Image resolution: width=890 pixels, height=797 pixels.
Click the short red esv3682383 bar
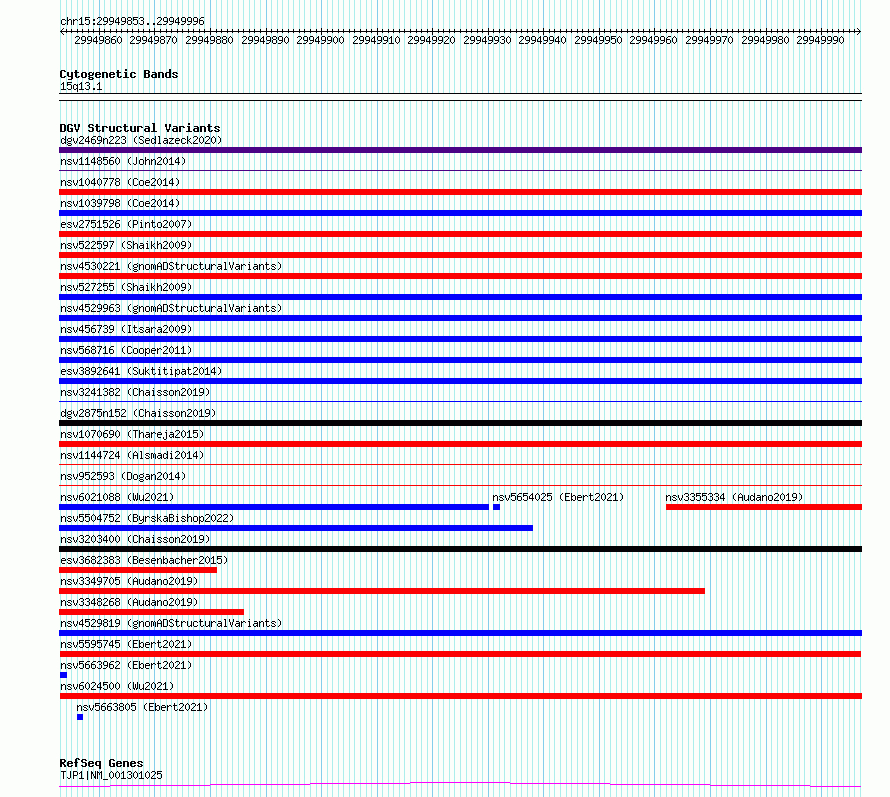coord(138,570)
